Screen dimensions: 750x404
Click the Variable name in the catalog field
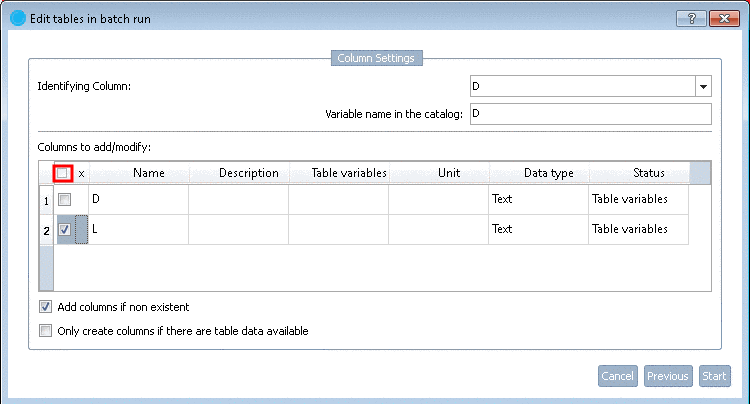(x=591, y=114)
